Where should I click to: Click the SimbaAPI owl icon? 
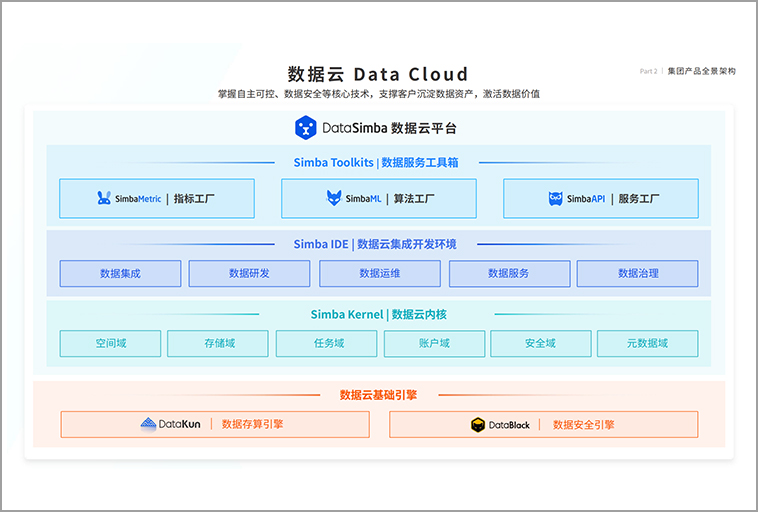coord(555,198)
